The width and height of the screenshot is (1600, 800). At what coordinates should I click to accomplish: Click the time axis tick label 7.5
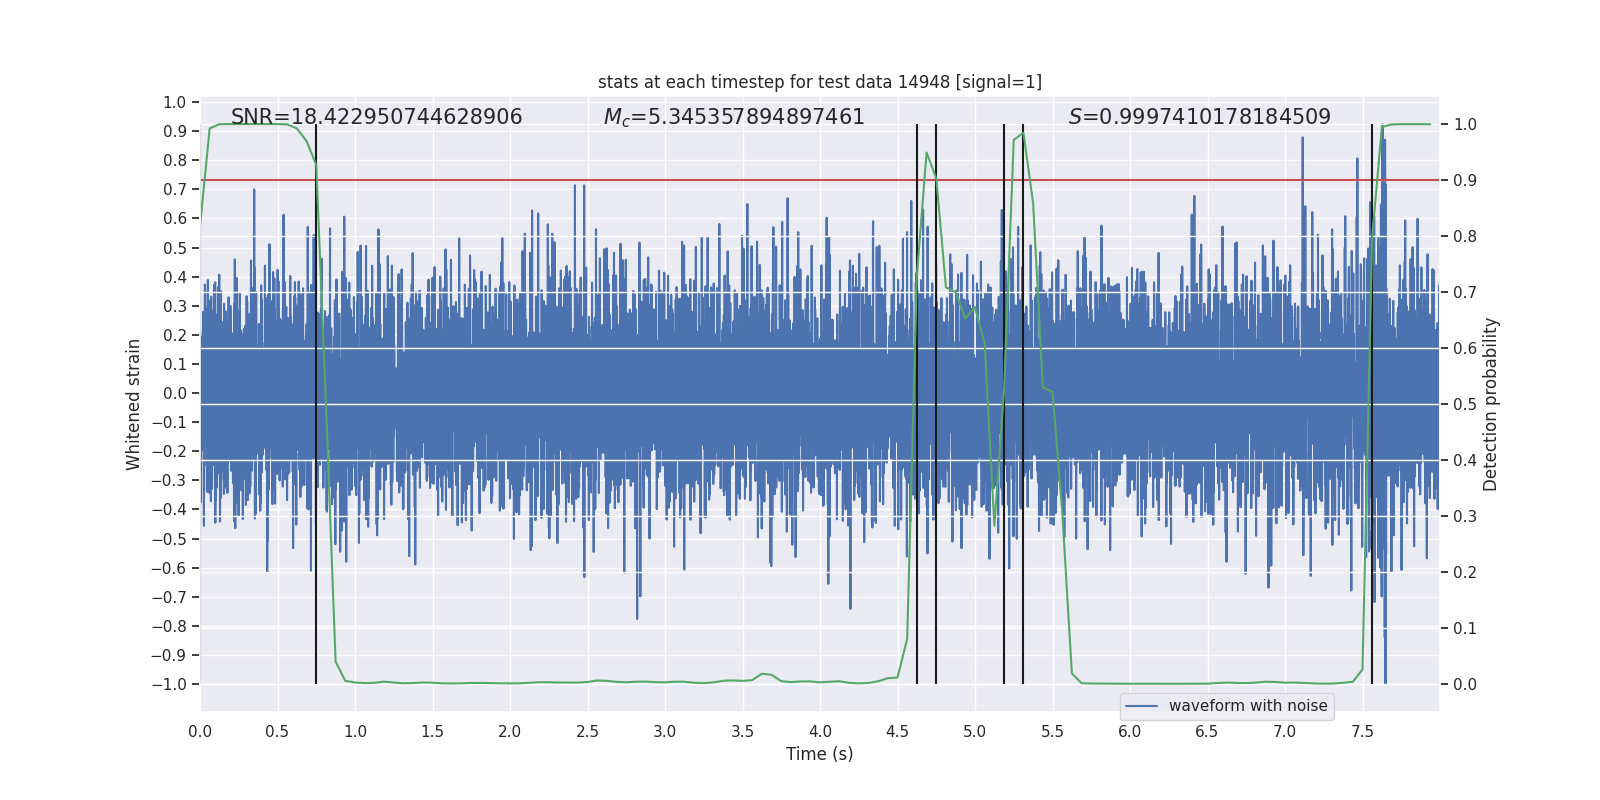click(x=1362, y=732)
